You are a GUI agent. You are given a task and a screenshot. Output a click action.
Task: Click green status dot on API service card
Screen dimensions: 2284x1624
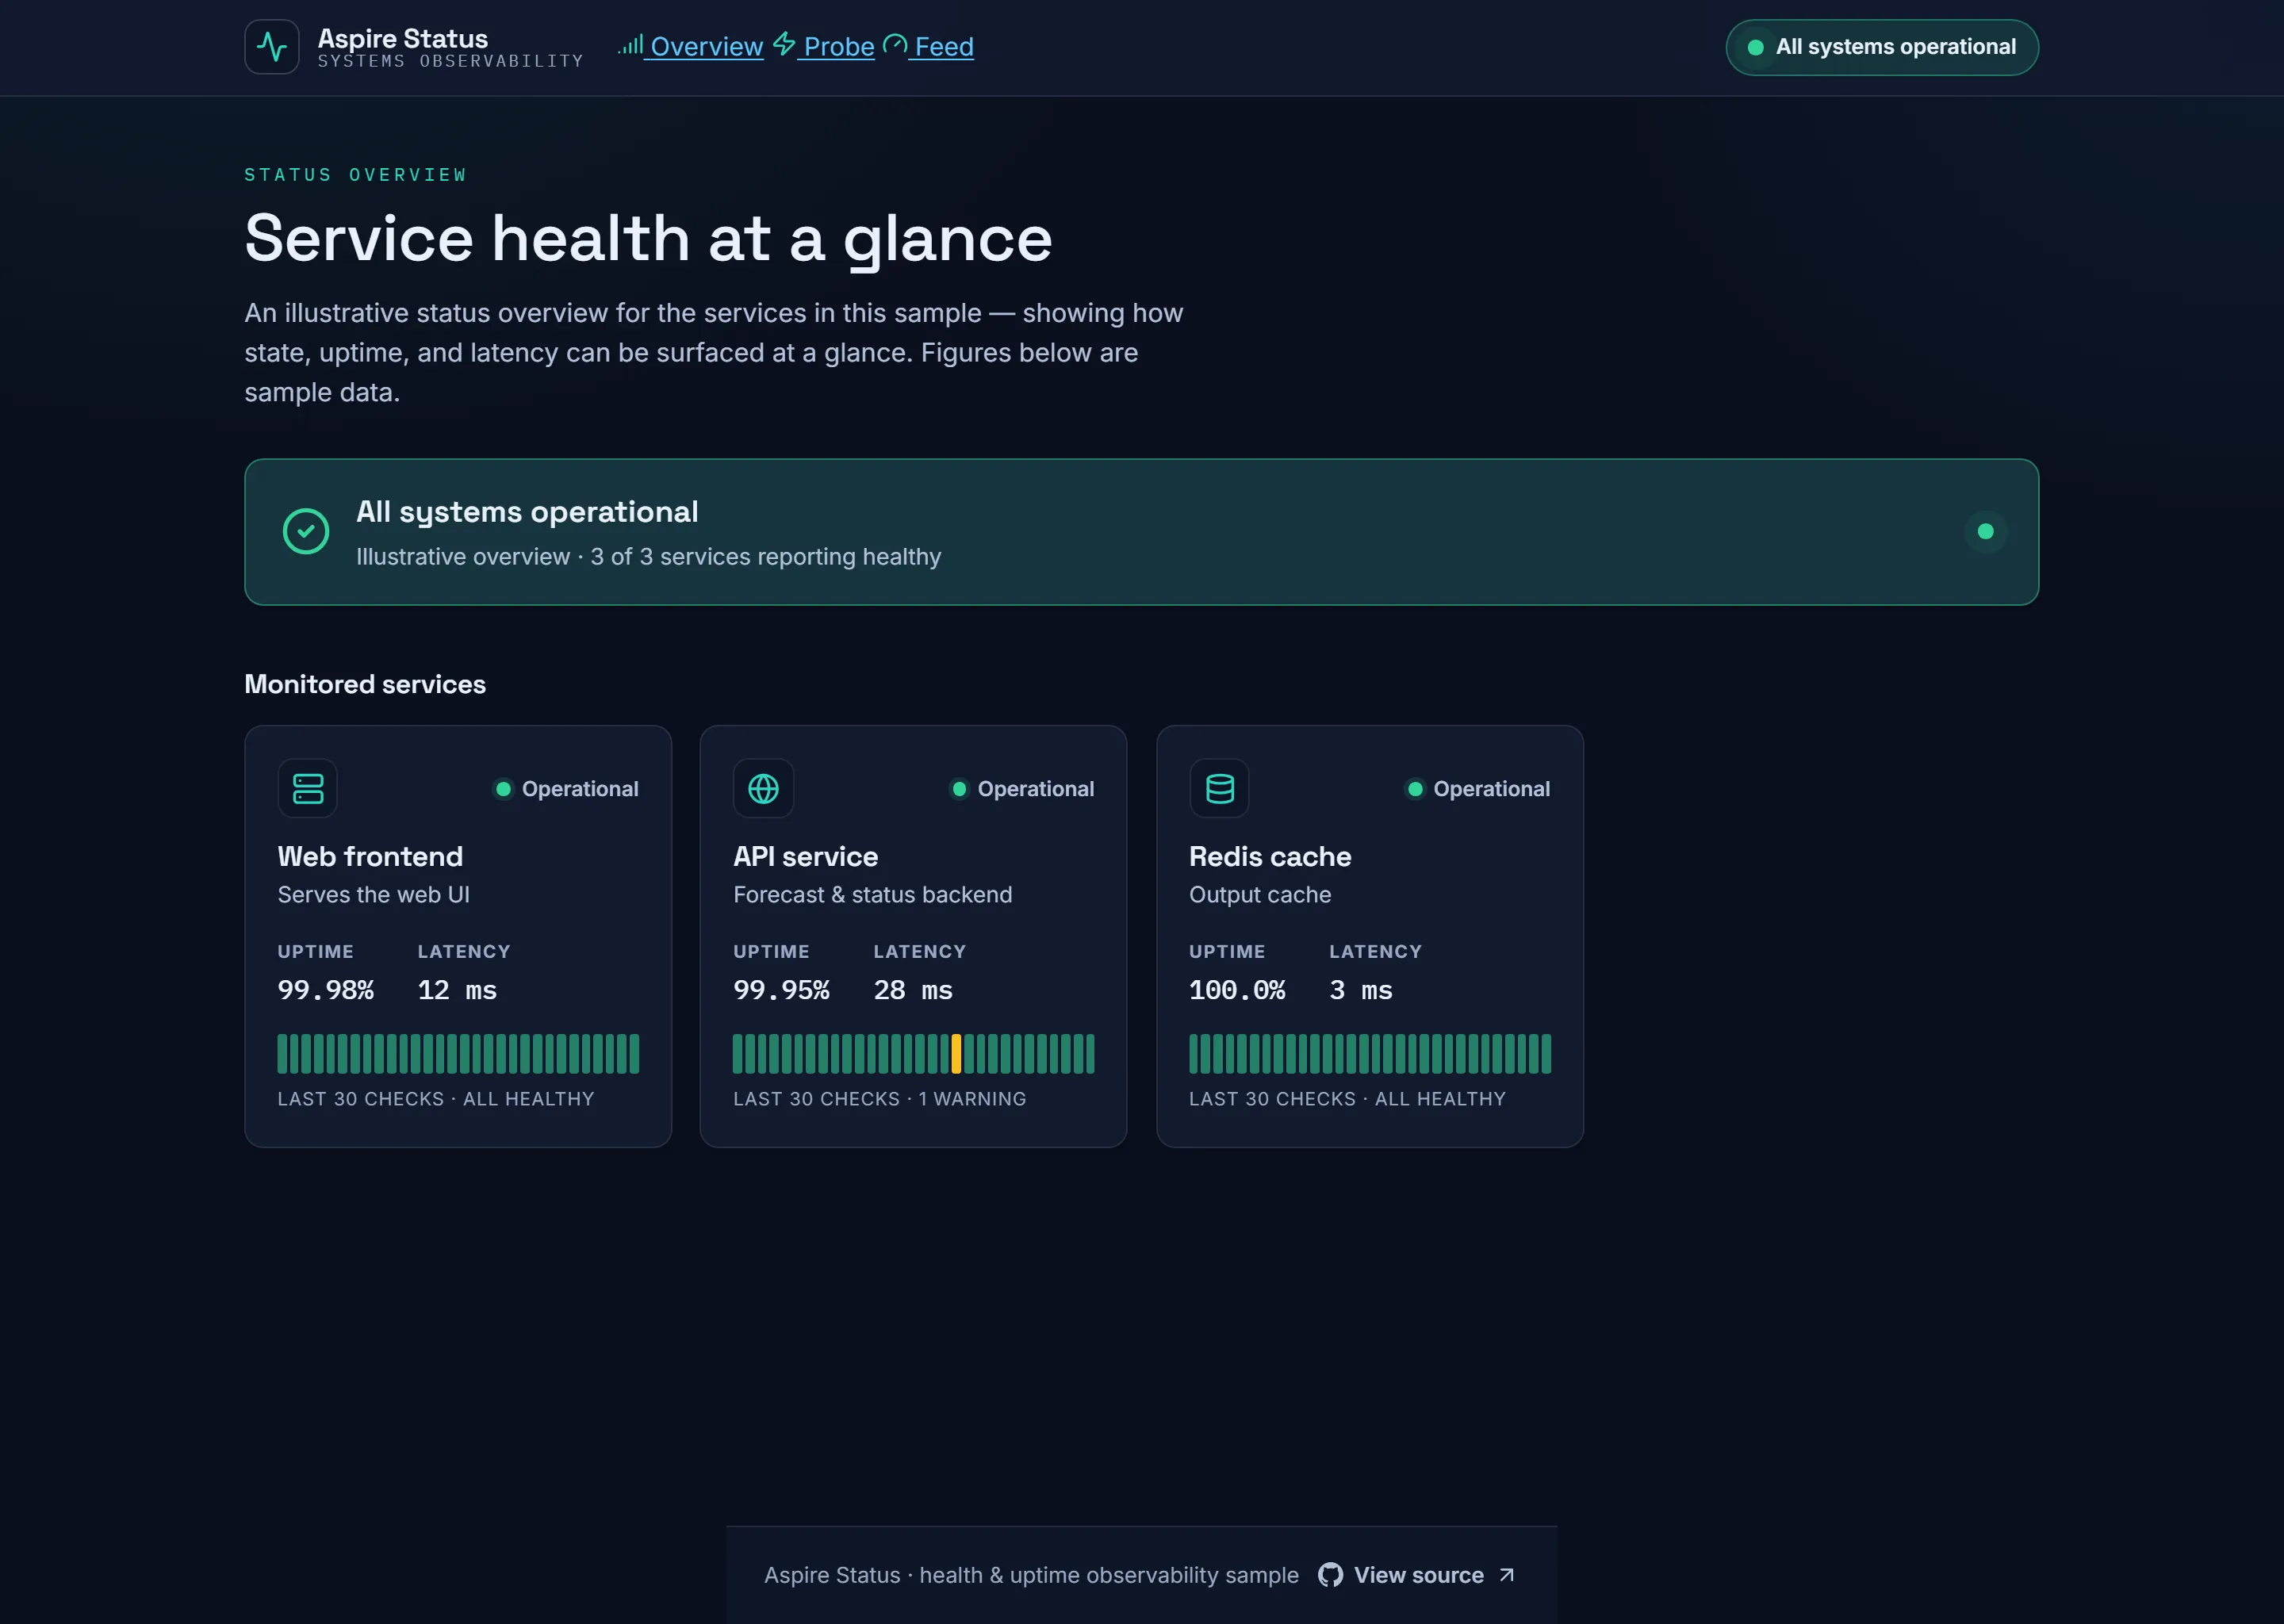point(960,789)
